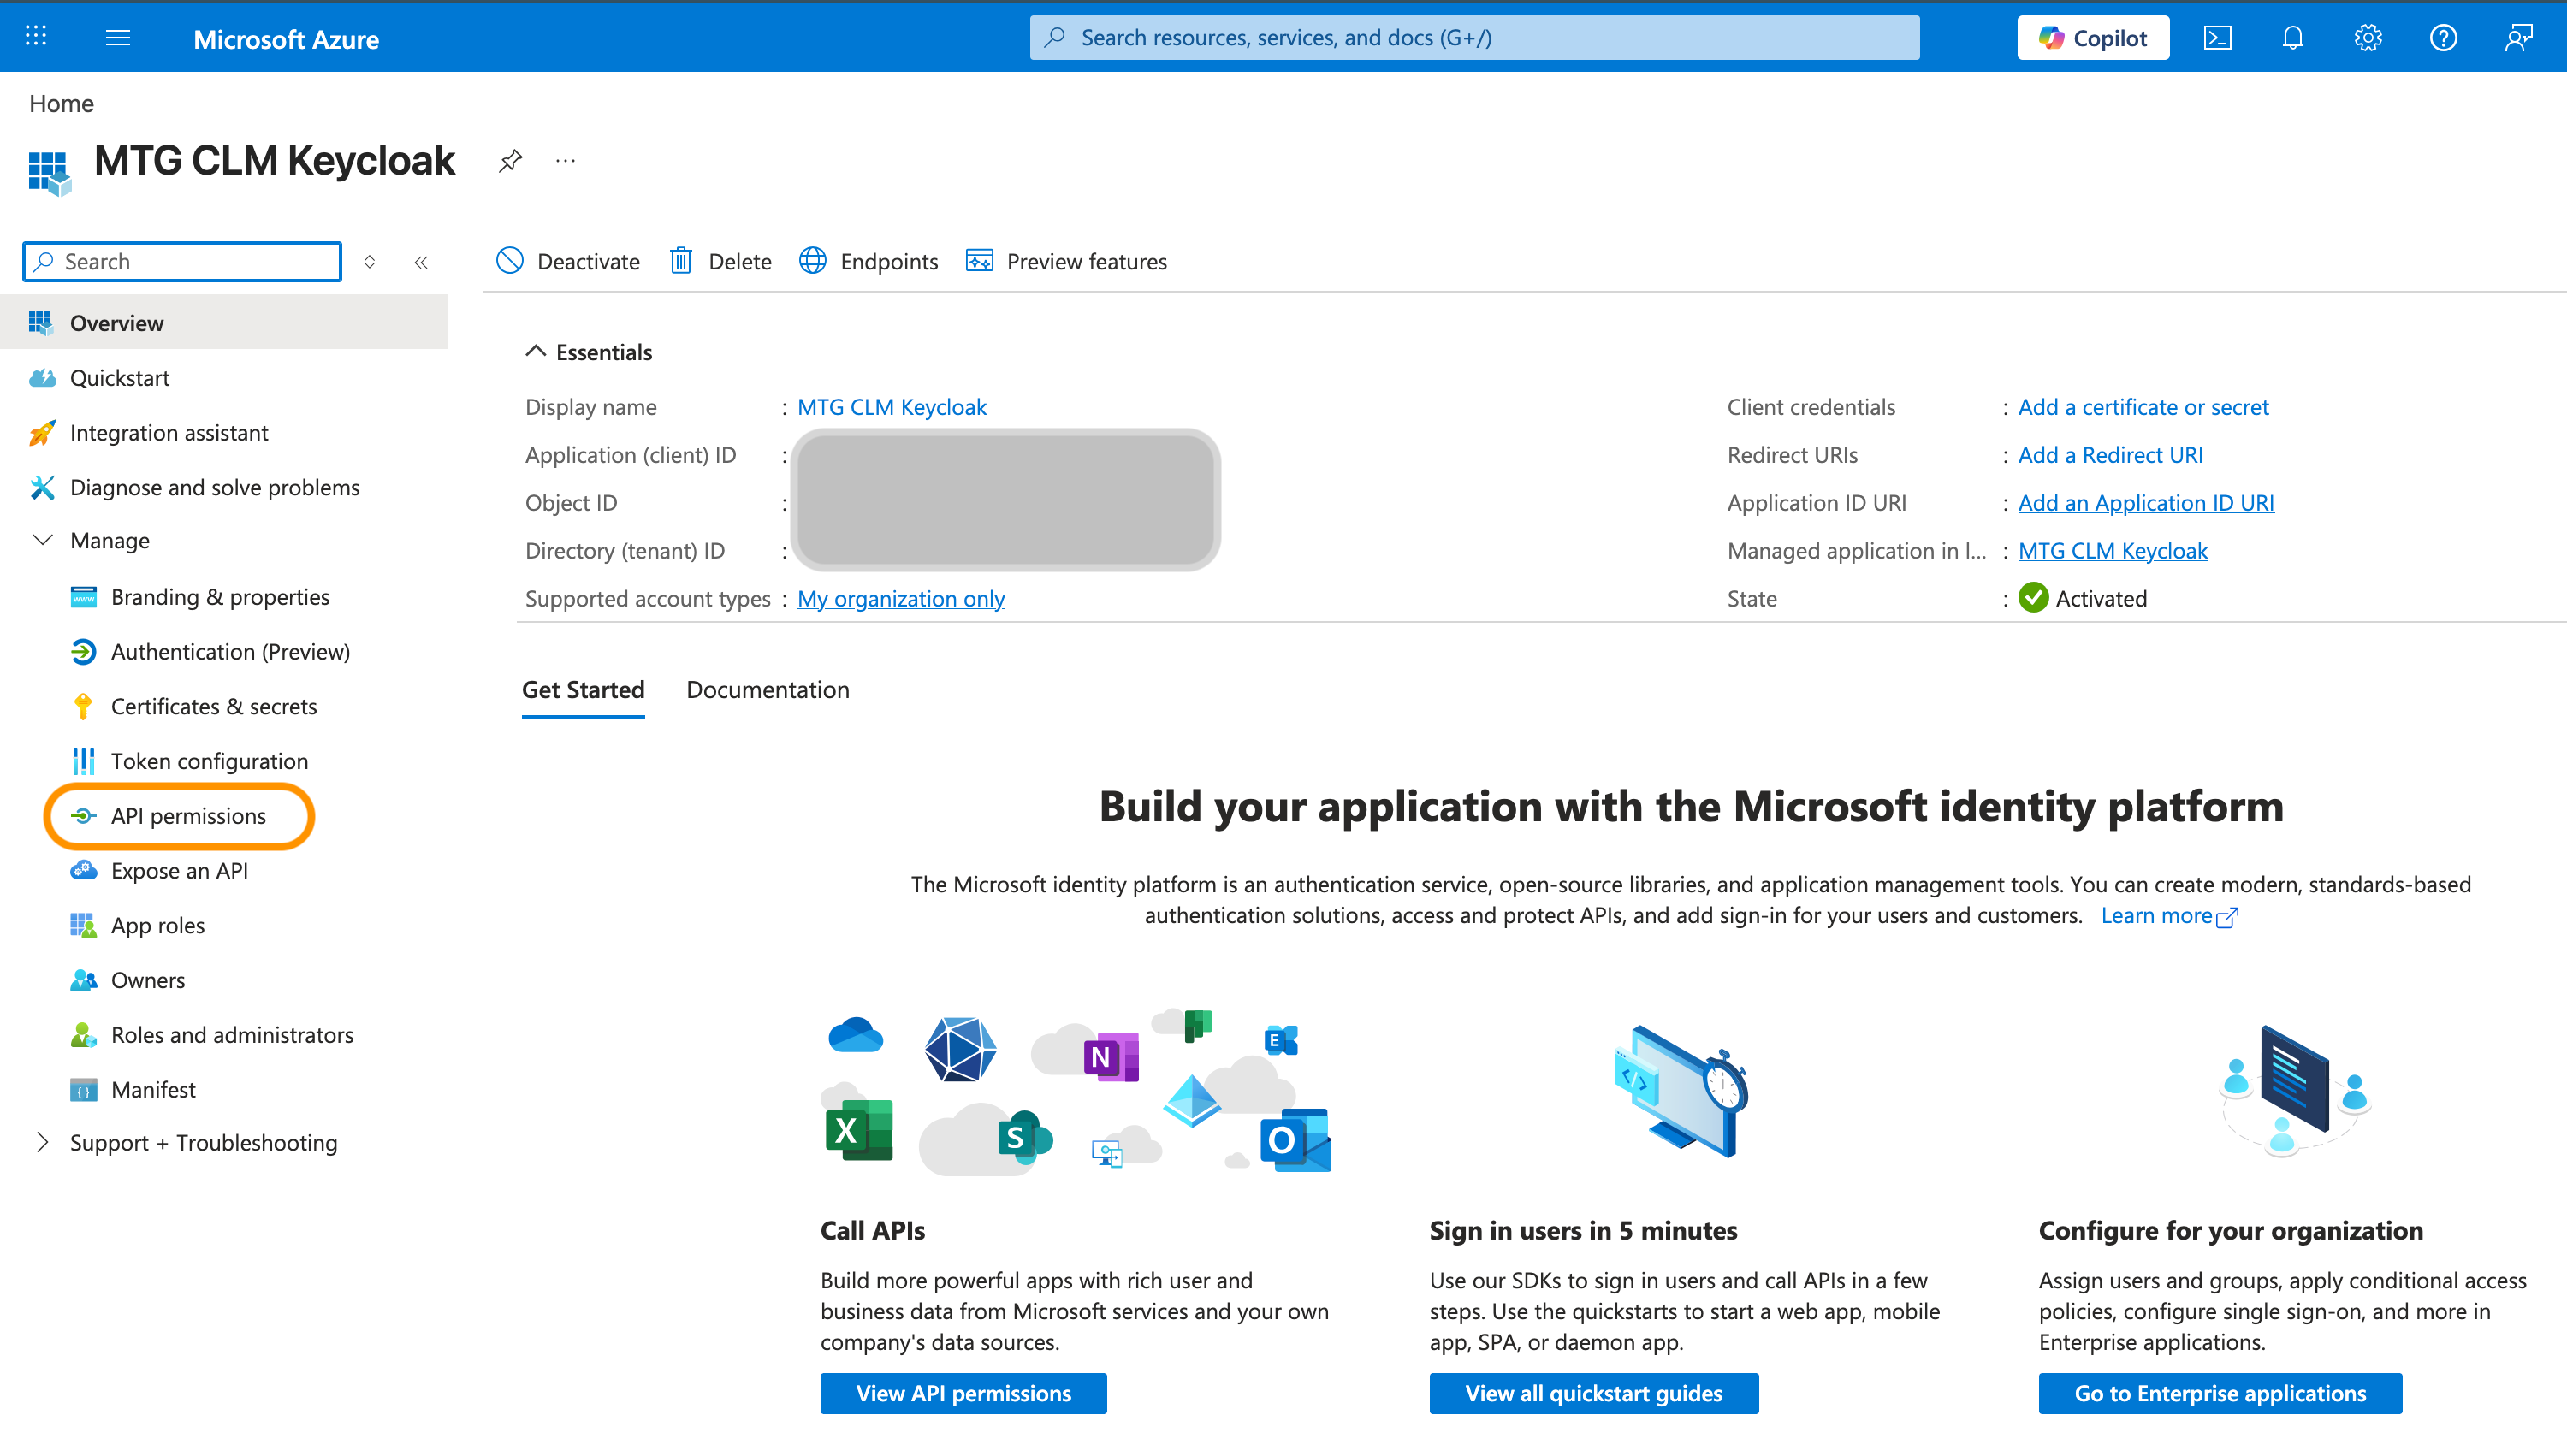Click the Quickstart cloud icon
This screenshot has width=2567, height=1456.
[x=42, y=378]
